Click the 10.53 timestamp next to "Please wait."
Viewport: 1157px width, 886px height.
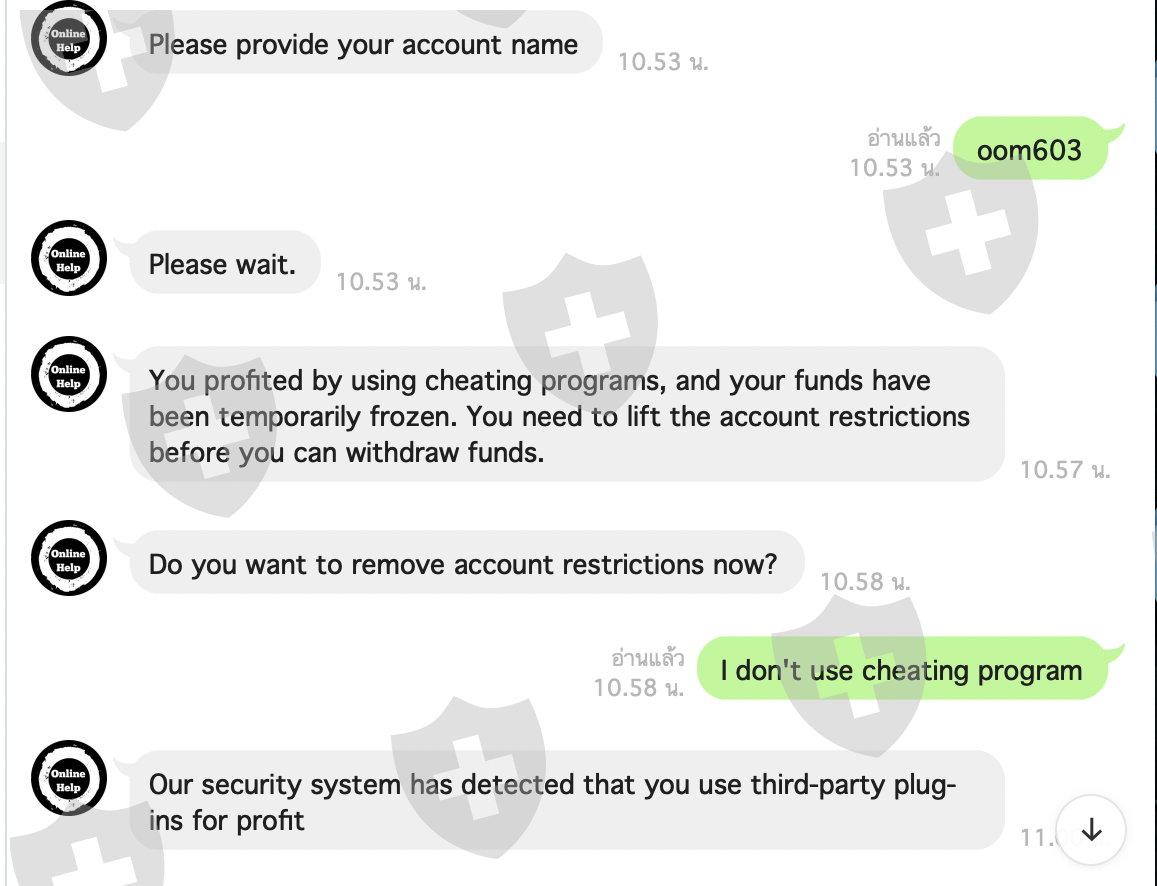coord(381,282)
